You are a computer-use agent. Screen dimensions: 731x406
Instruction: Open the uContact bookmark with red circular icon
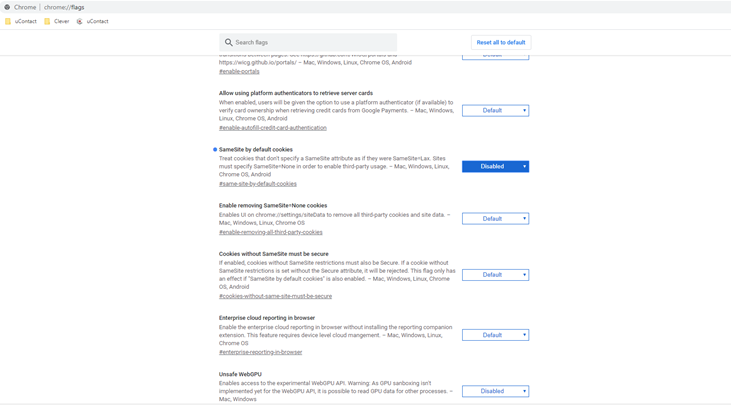(93, 21)
